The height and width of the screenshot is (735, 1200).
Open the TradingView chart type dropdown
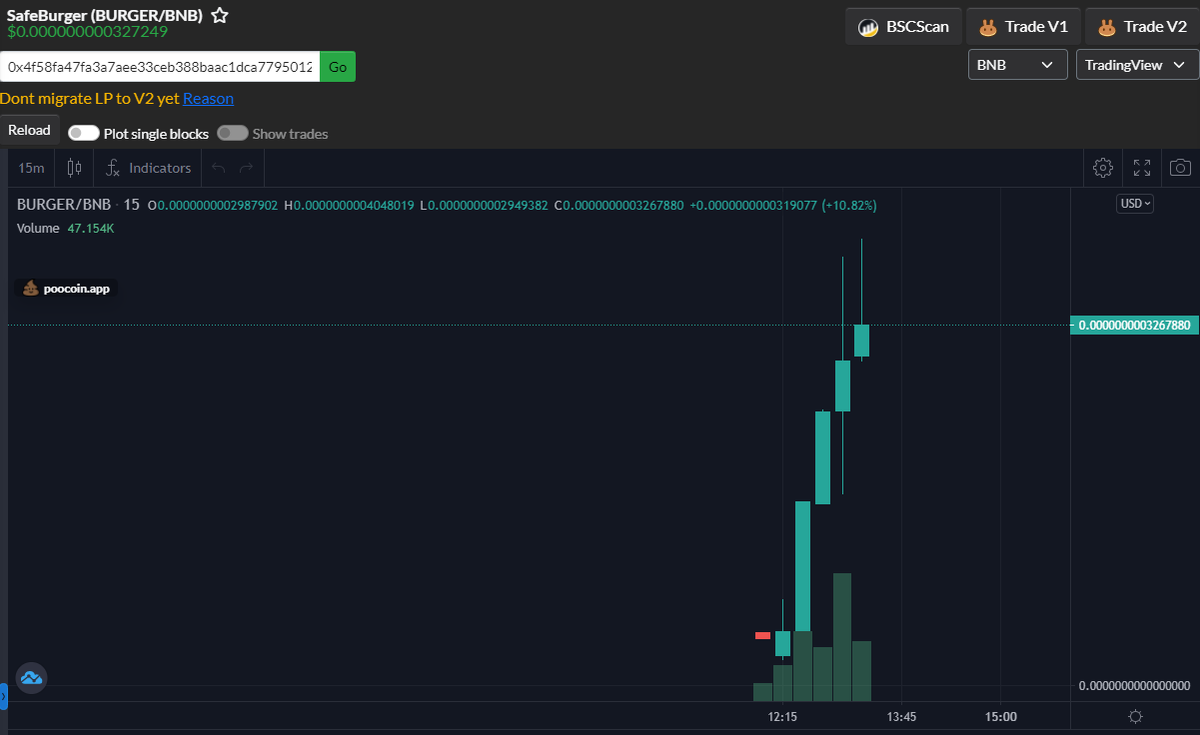(1137, 65)
